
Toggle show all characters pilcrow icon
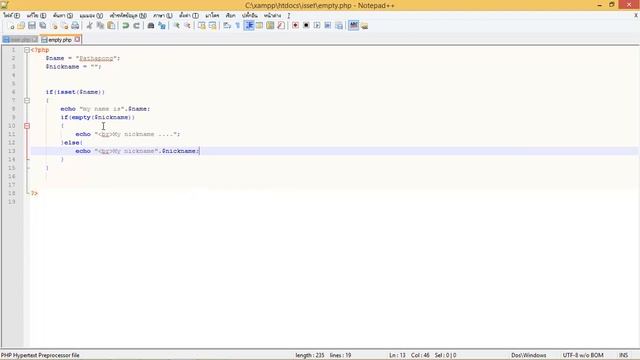238,26
